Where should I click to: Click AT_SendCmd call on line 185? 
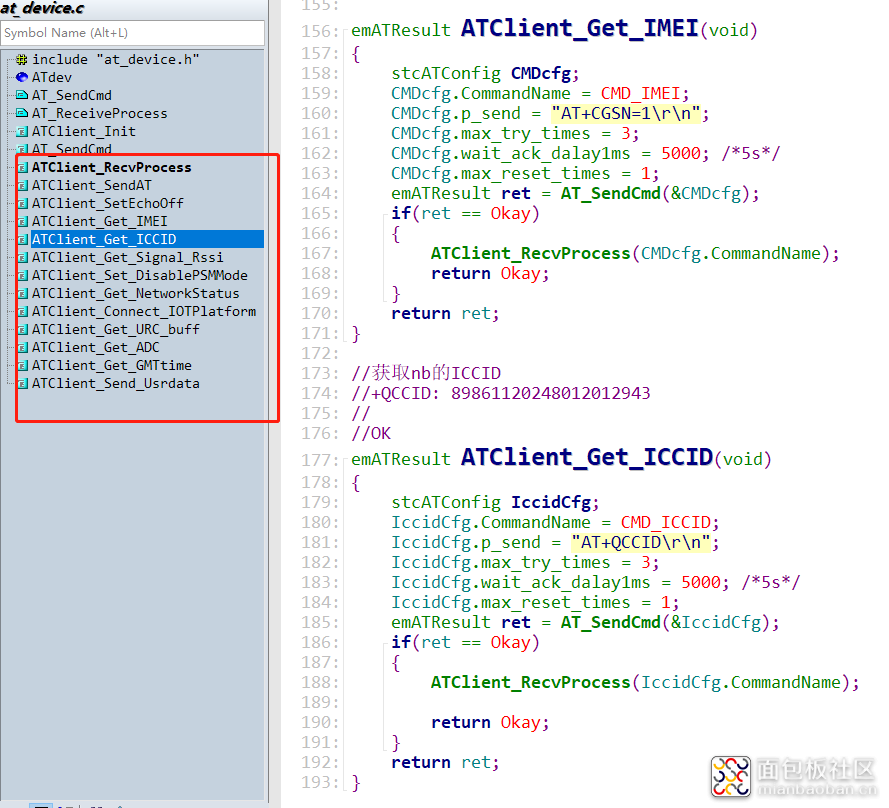coord(611,623)
